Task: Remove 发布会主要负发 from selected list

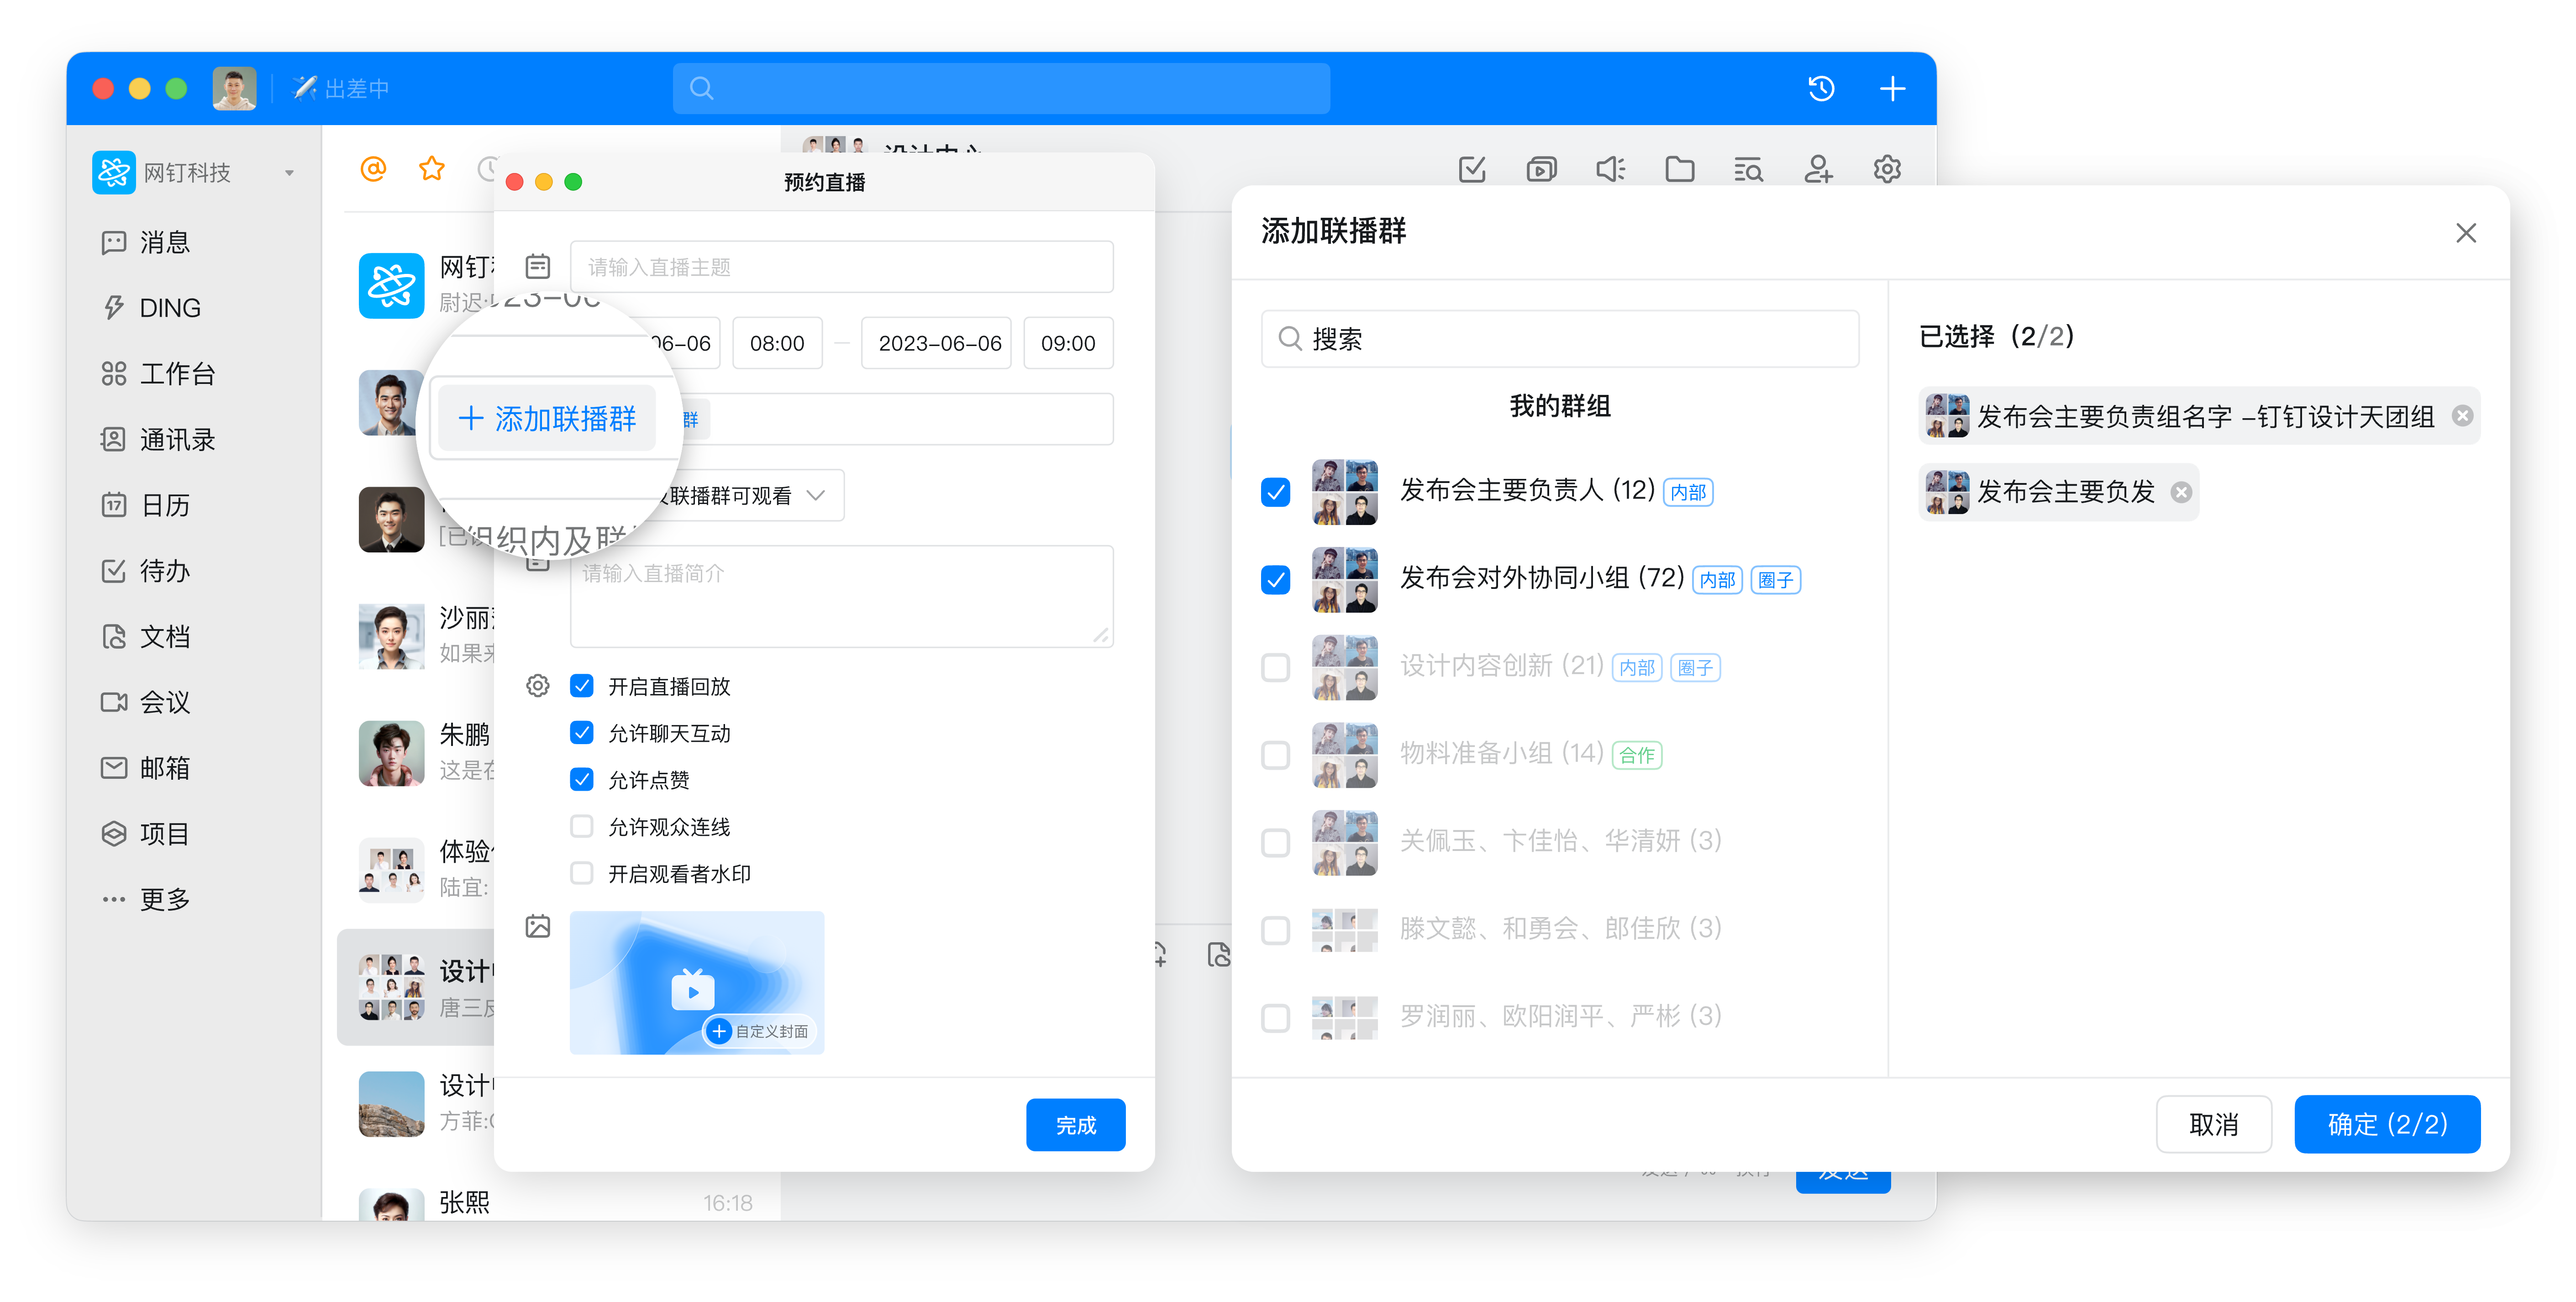Action: click(2181, 492)
